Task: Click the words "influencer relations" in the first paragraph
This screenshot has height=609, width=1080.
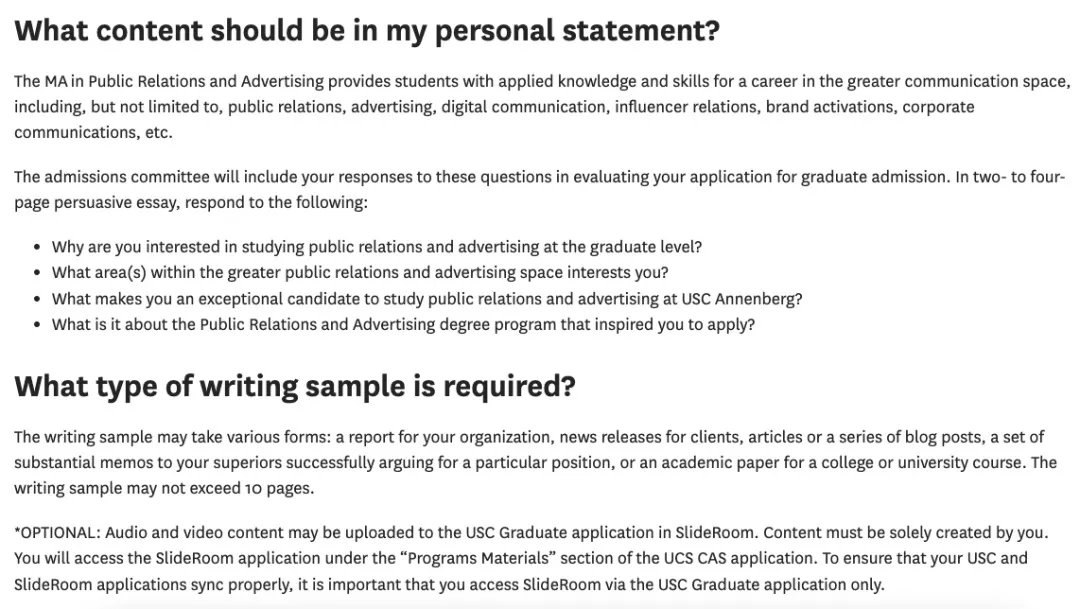Action: (x=686, y=106)
